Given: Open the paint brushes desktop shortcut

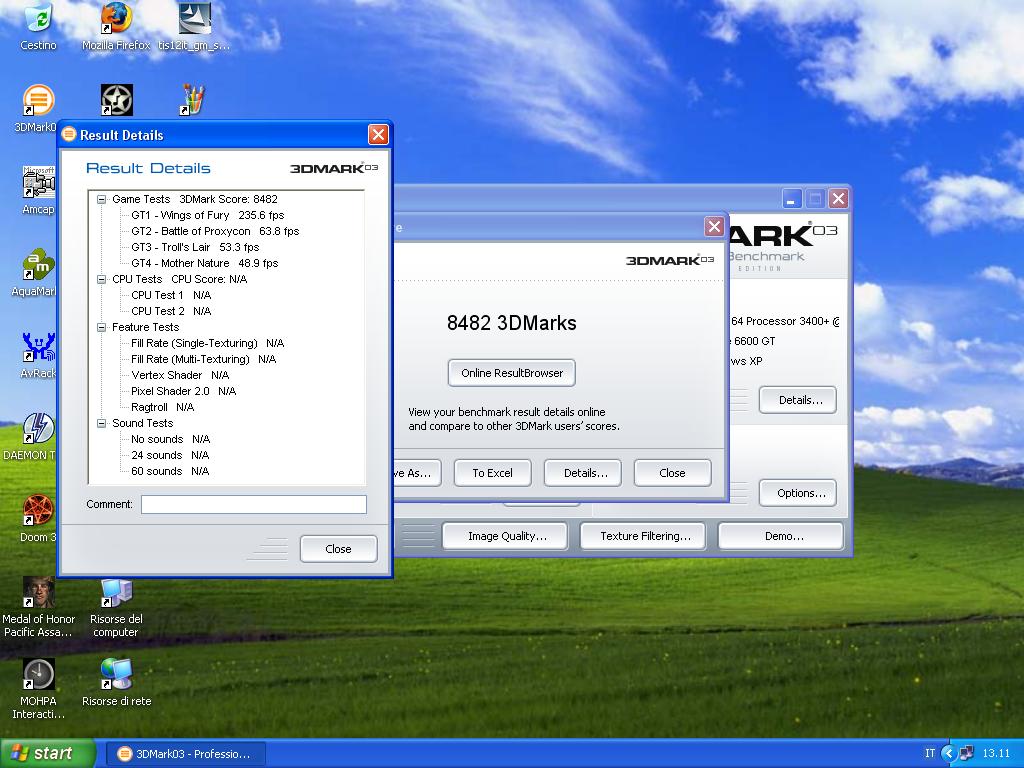Looking at the screenshot, I should coord(193,101).
